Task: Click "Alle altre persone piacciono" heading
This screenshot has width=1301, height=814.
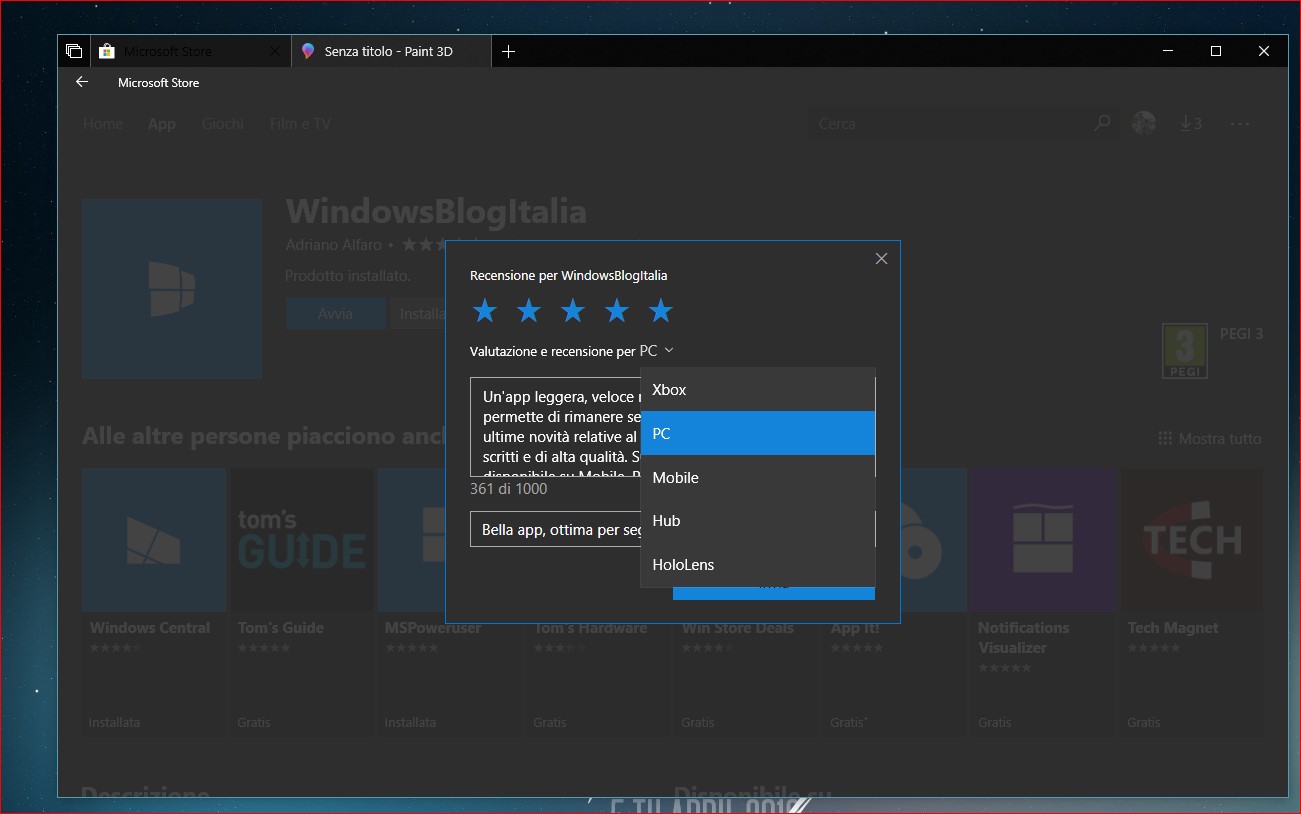Action: pyautogui.click(x=263, y=437)
